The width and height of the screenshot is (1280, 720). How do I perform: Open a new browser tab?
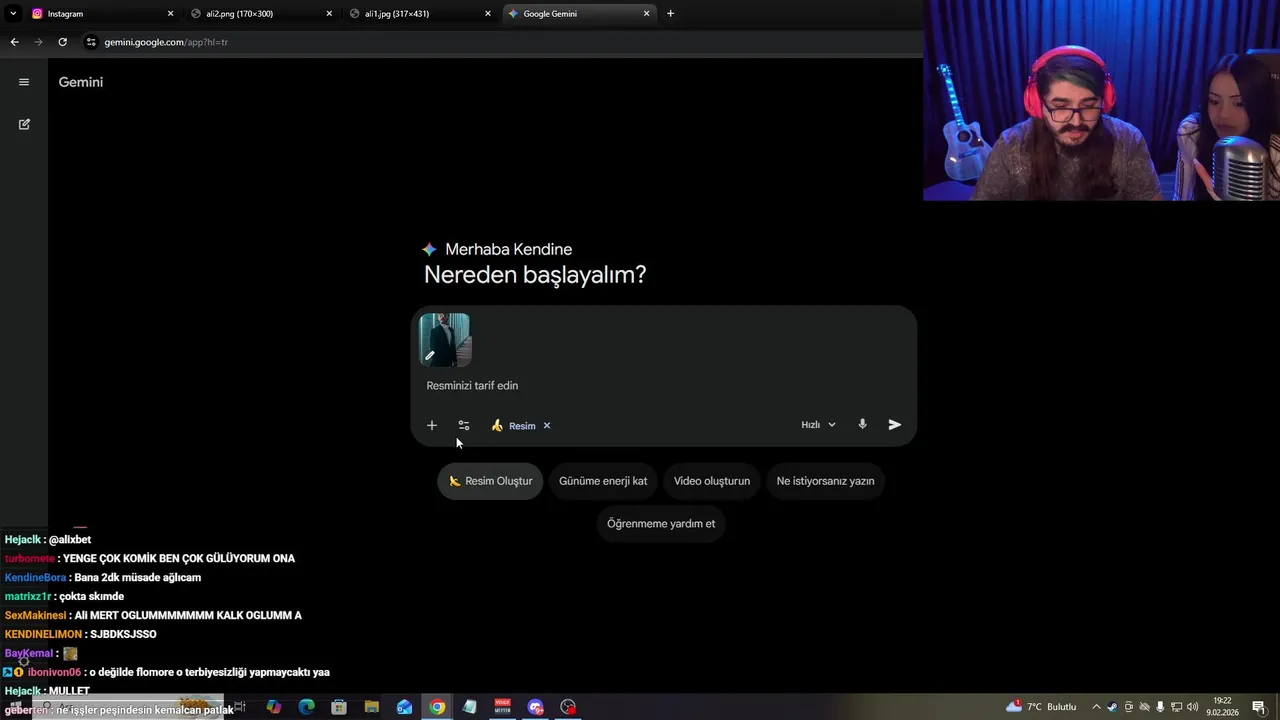670,14
